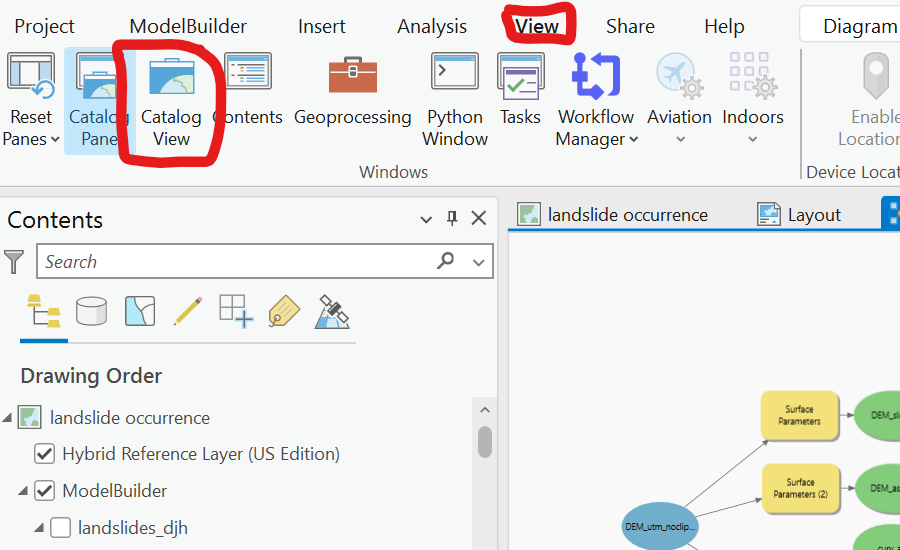Viewport: 900px width, 550px height.
Task: Click the Drawing Order heading
Action: click(x=91, y=376)
